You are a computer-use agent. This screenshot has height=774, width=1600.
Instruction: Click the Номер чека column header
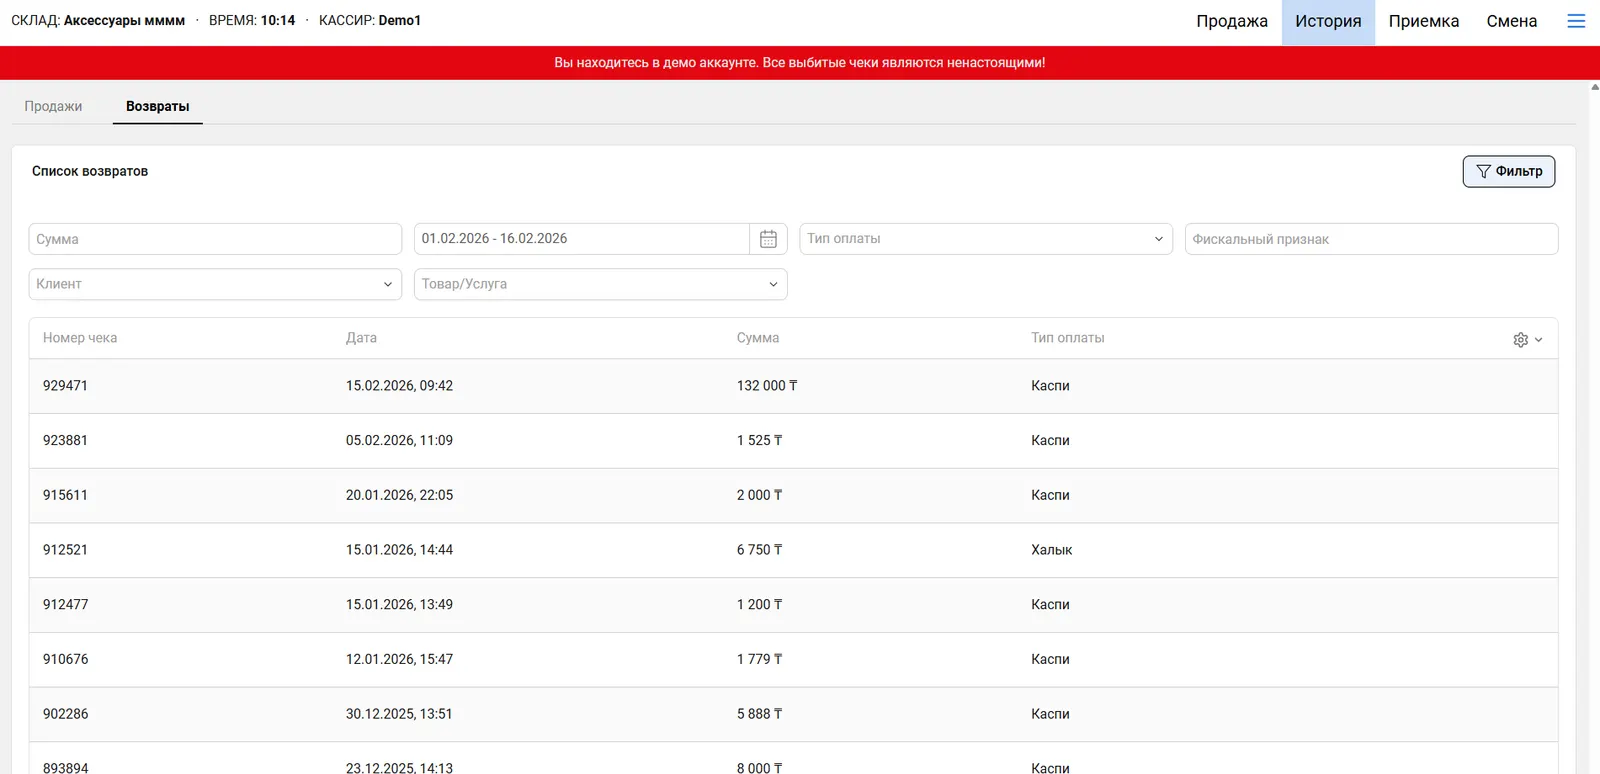pyautogui.click(x=80, y=338)
